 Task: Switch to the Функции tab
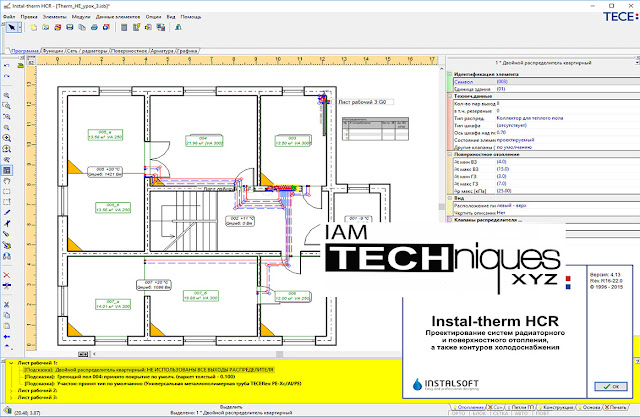click(53, 51)
